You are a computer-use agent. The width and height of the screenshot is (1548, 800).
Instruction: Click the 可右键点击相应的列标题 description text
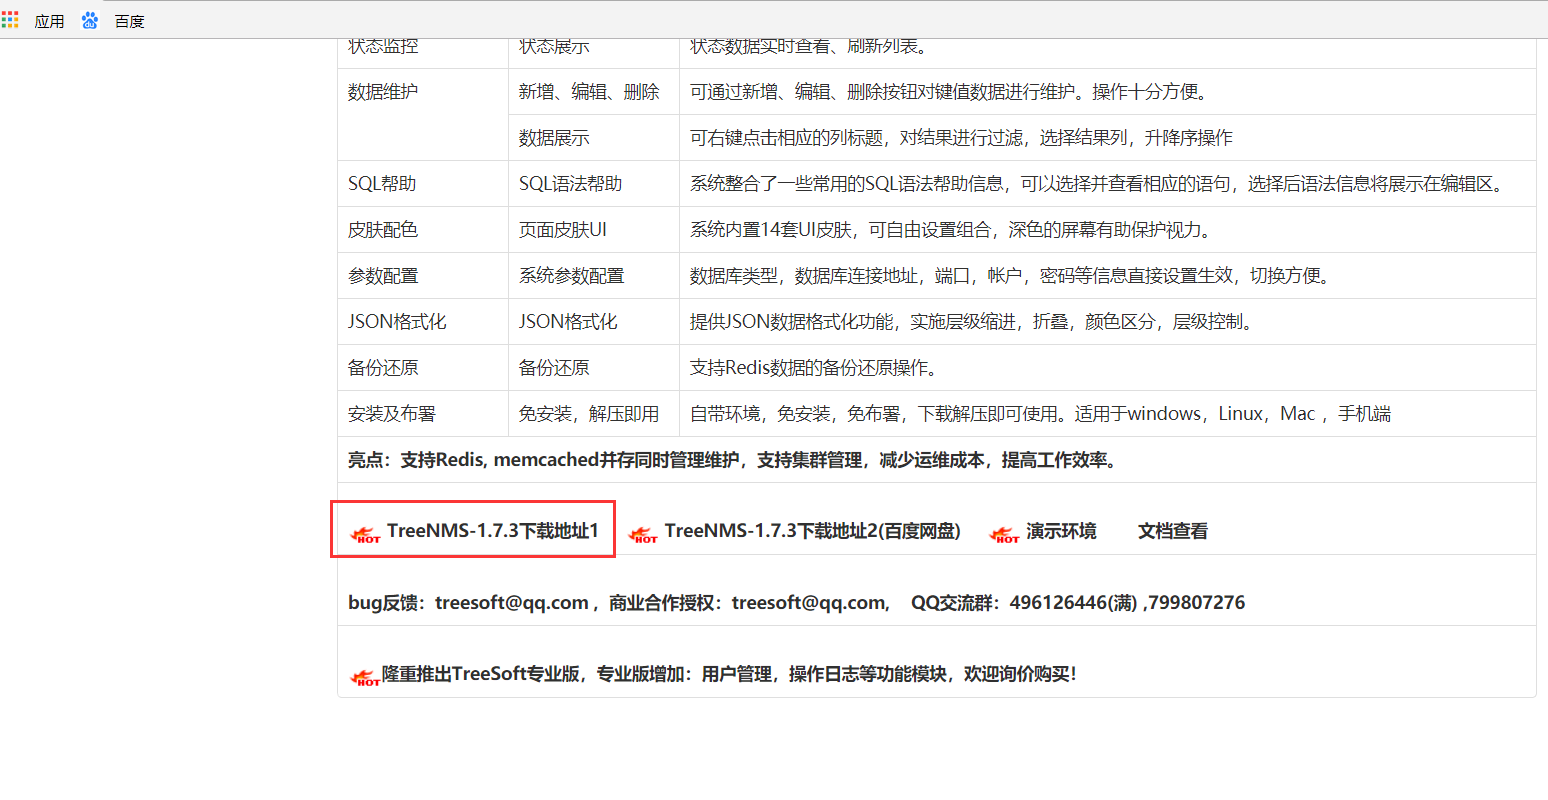tap(962, 138)
